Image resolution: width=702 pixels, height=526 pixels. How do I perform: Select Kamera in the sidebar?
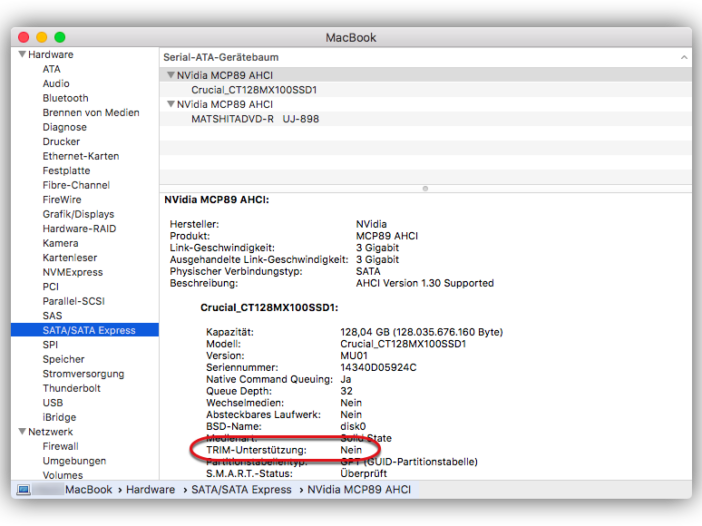coord(60,243)
